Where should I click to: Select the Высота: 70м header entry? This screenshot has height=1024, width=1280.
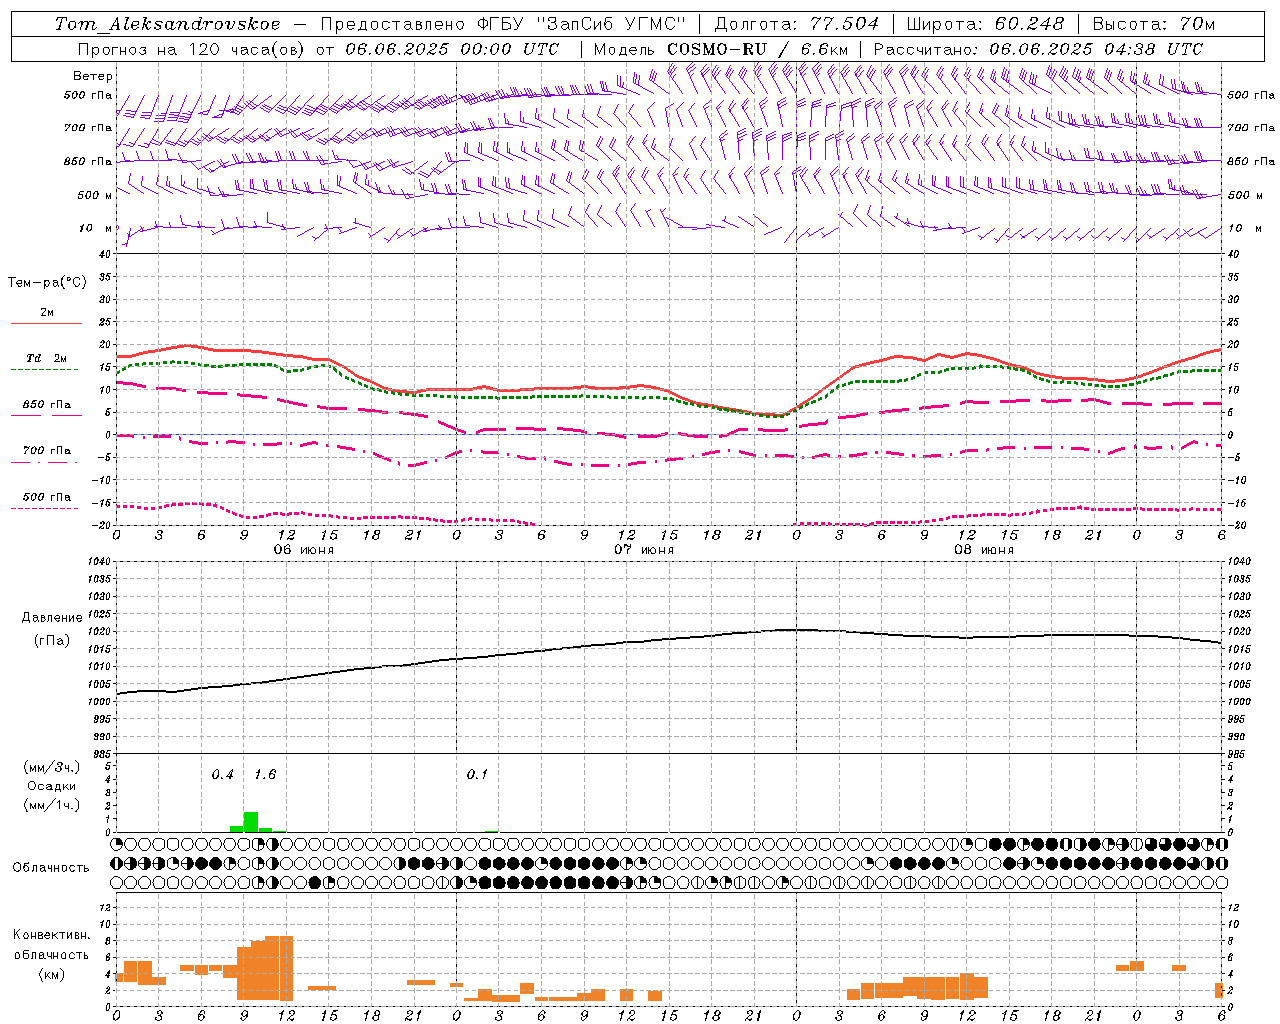point(1154,24)
